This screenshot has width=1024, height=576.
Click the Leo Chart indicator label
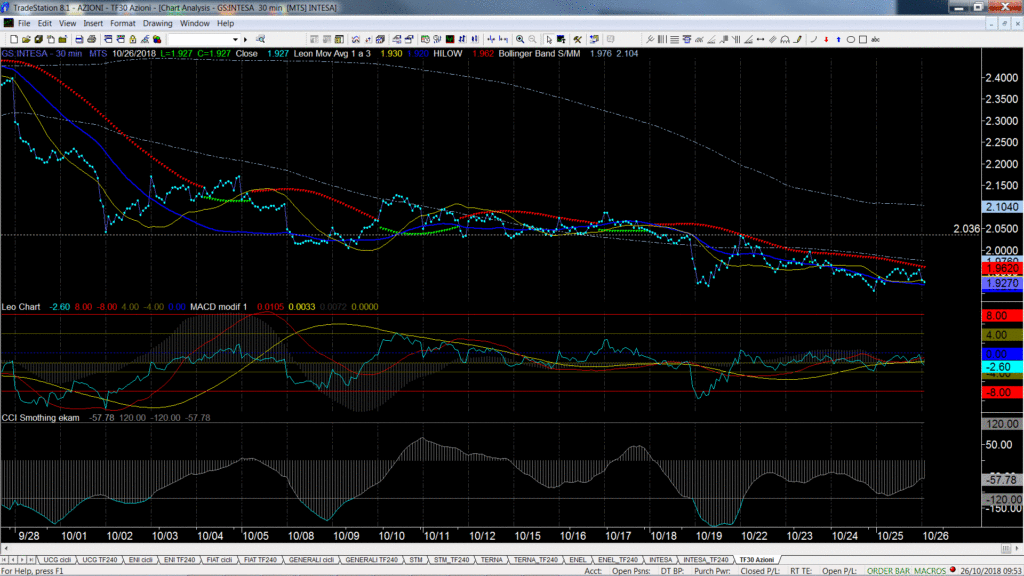pyautogui.click(x=21, y=307)
